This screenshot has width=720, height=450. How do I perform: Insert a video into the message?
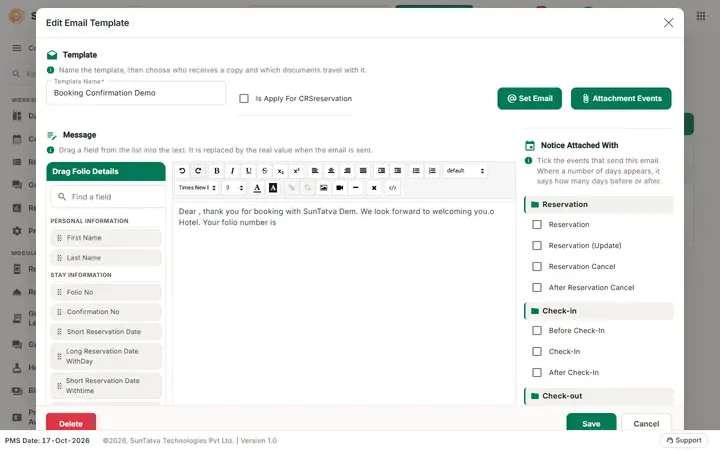pos(340,188)
